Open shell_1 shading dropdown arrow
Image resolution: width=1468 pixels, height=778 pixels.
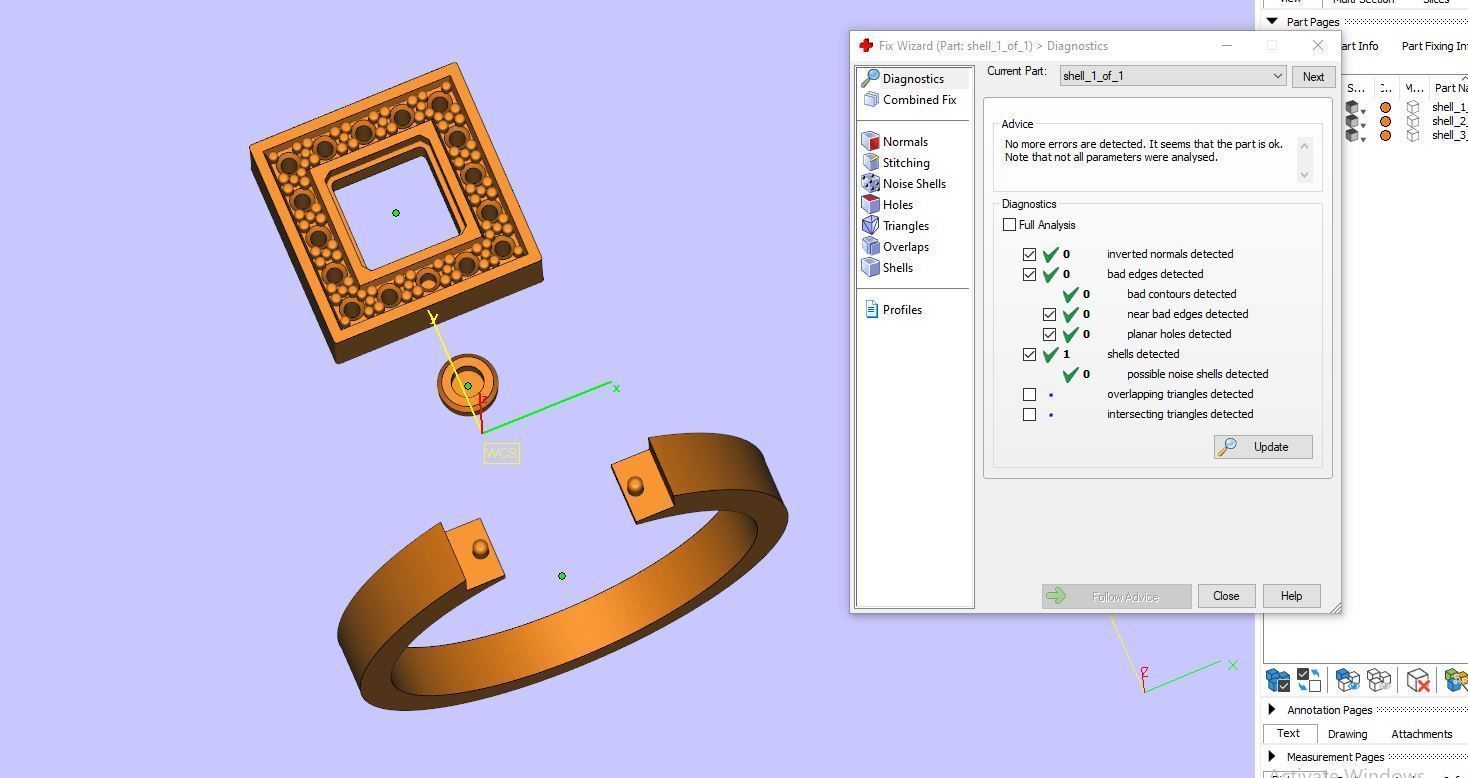1364,111
